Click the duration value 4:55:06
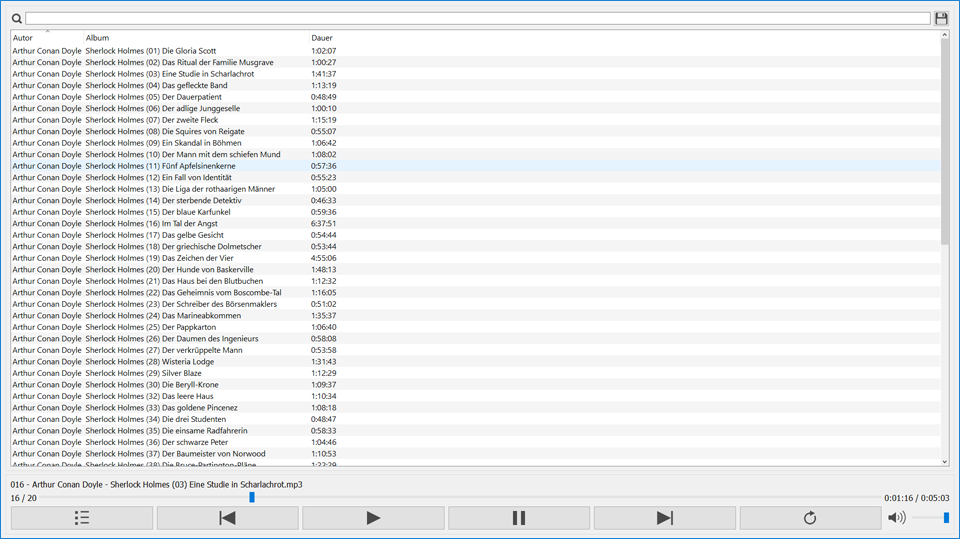The image size is (960, 539). coord(323,258)
